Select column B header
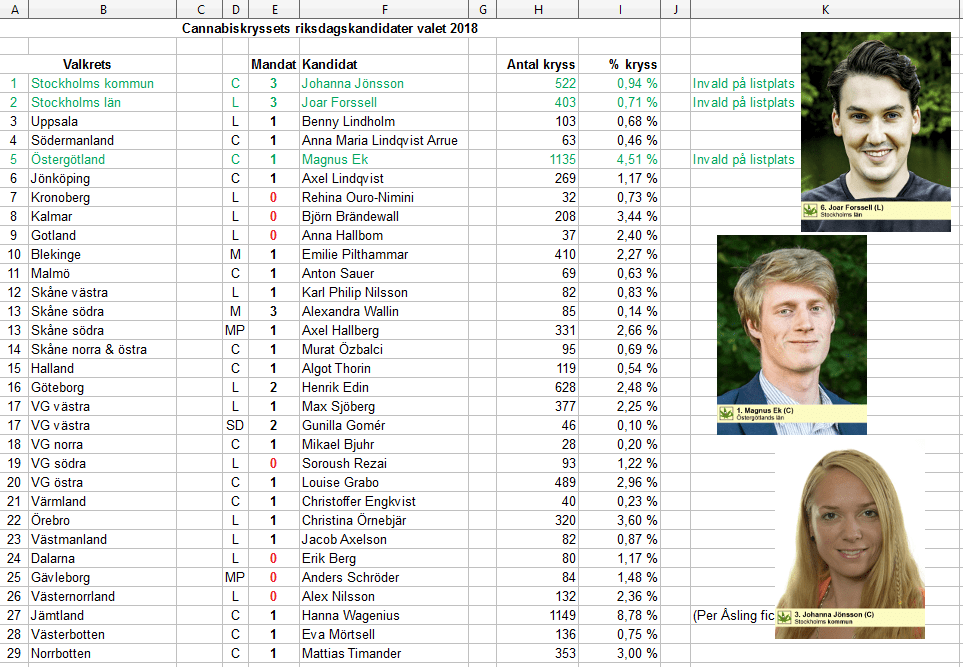This screenshot has width=963, height=667. coord(103,9)
